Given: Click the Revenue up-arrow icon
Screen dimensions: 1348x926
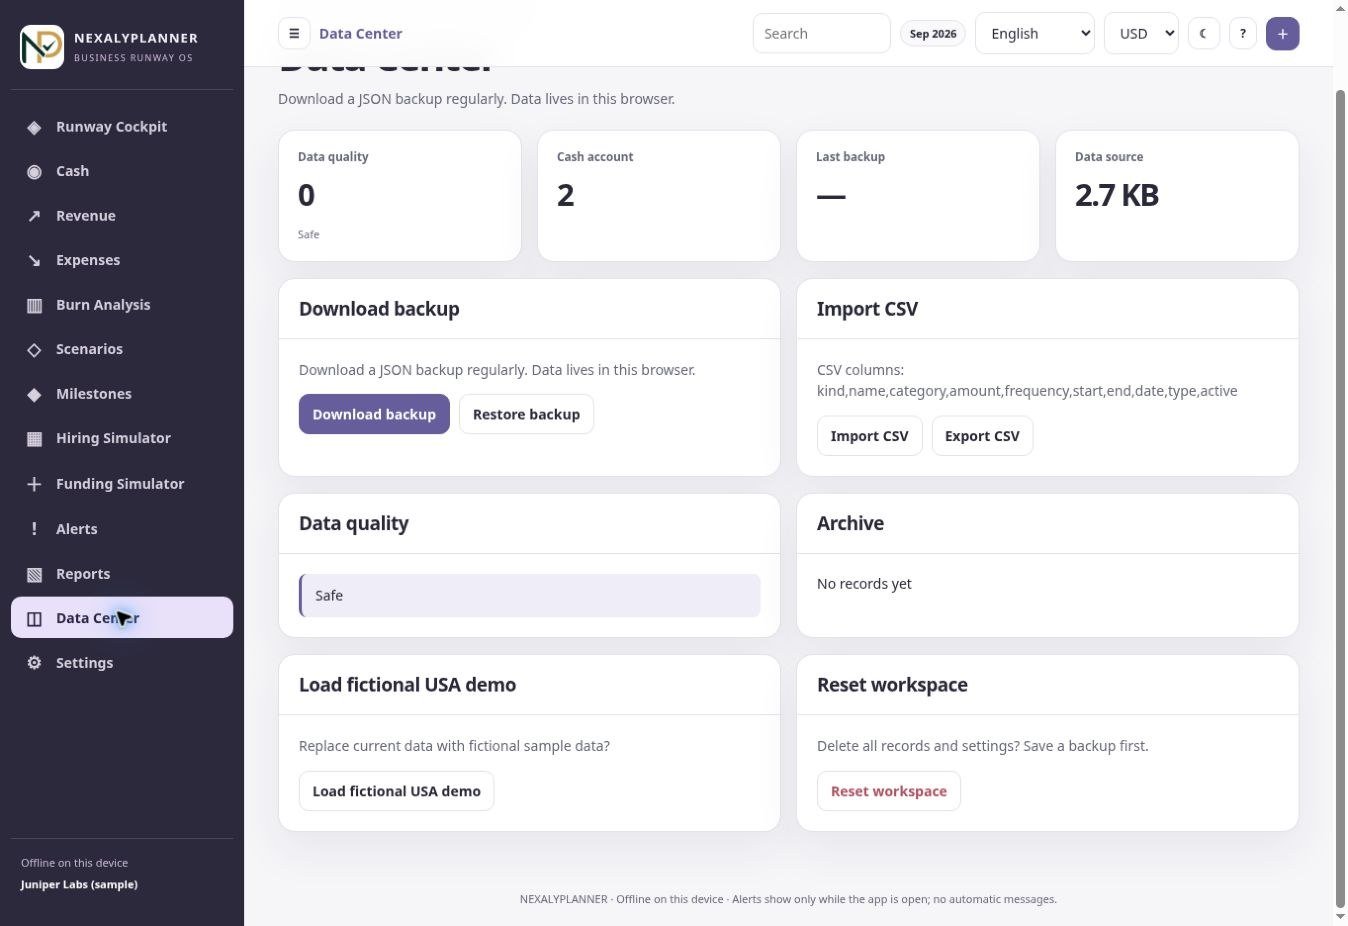Looking at the screenshot, I should tap(34, 216).
